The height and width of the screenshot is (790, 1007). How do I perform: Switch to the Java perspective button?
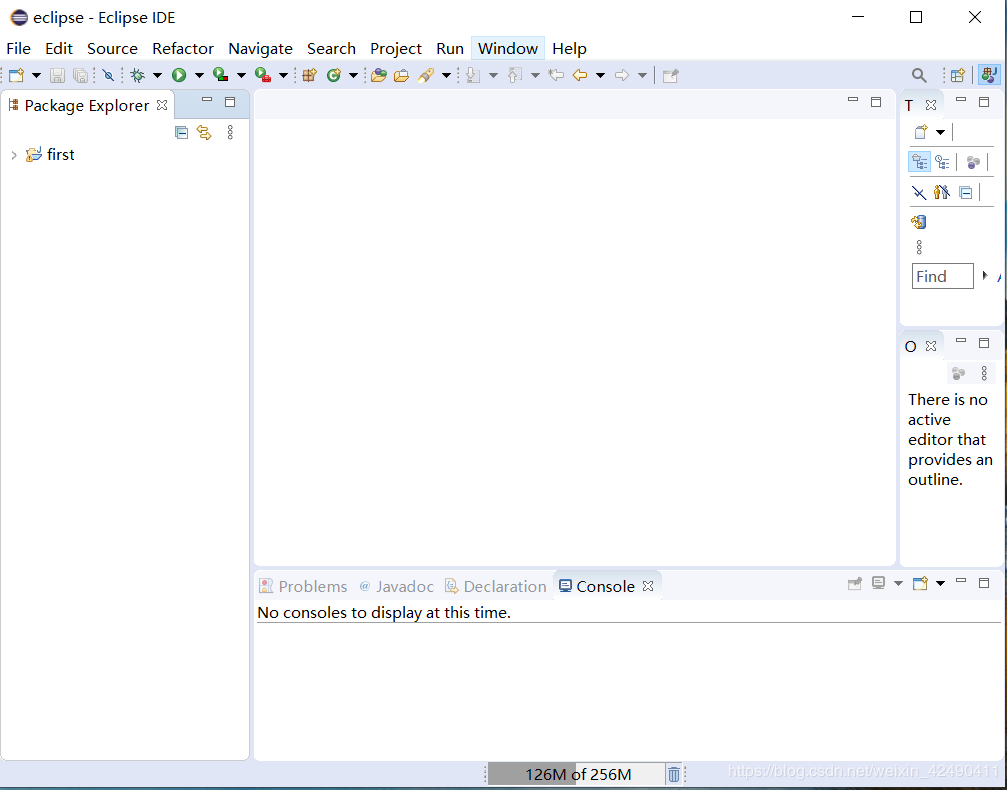pos(989,75)
